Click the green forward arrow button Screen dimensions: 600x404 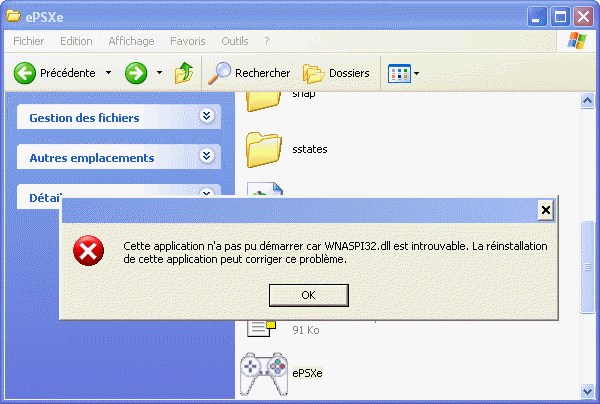136,73
